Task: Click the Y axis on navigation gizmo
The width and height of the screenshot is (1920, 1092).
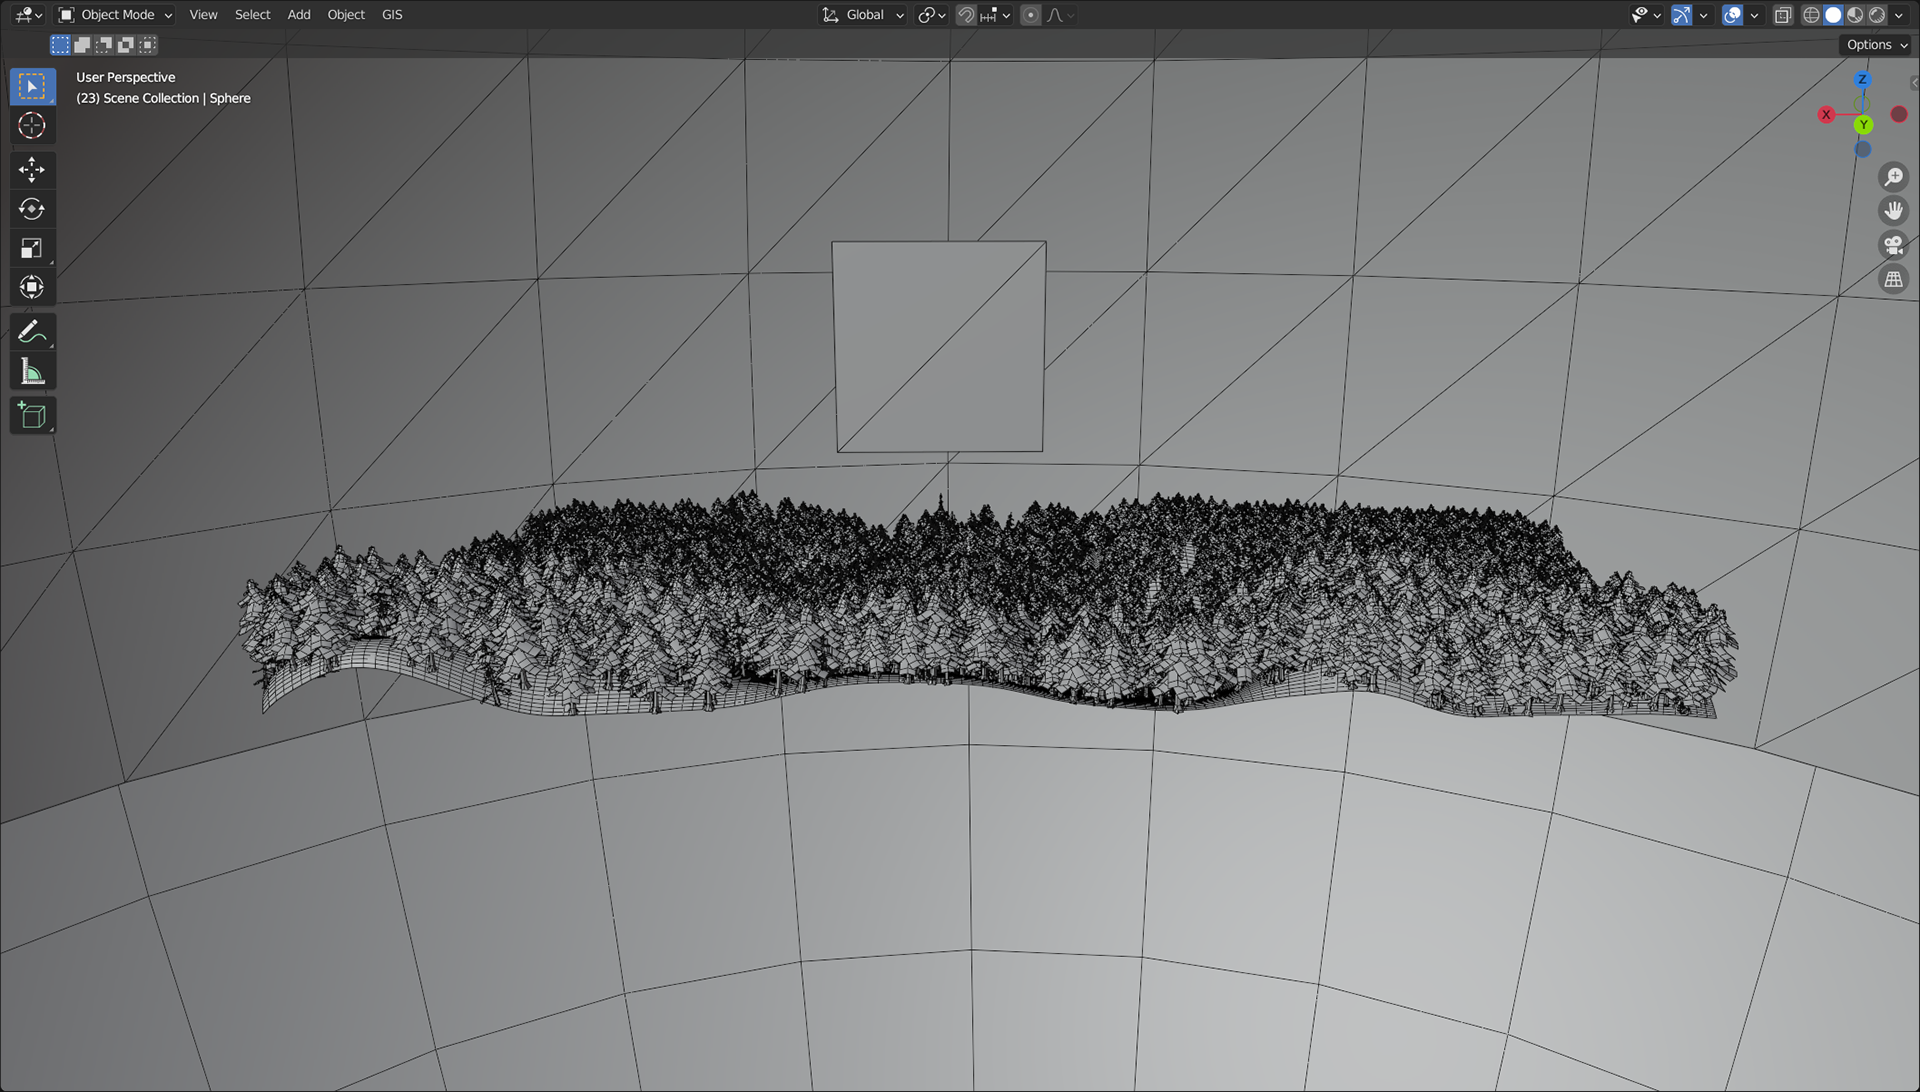Action: 1863,125
